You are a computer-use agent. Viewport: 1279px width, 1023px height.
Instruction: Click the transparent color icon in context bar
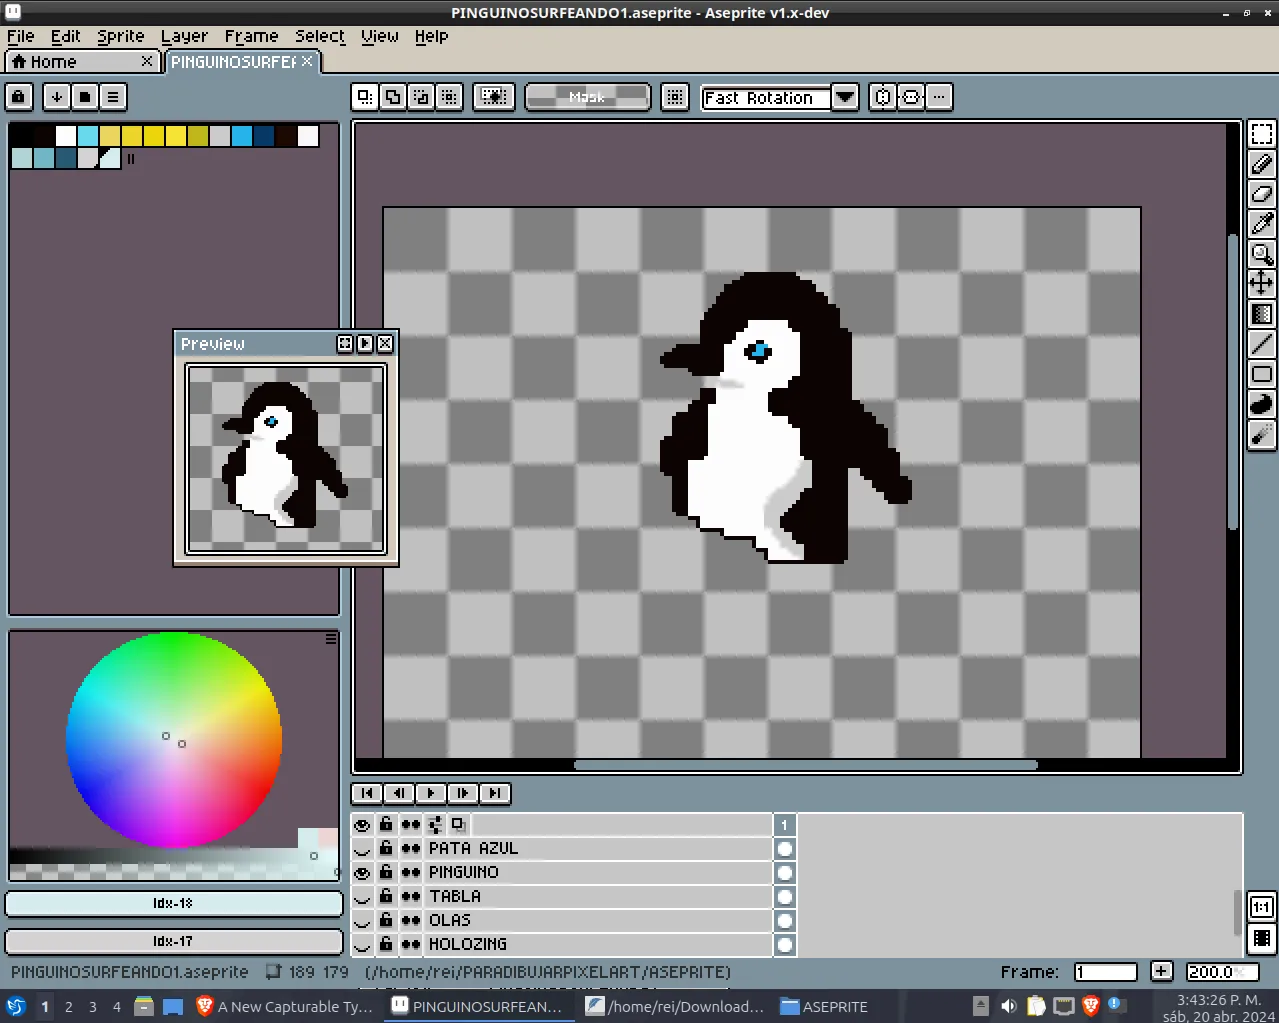point(493,97)
